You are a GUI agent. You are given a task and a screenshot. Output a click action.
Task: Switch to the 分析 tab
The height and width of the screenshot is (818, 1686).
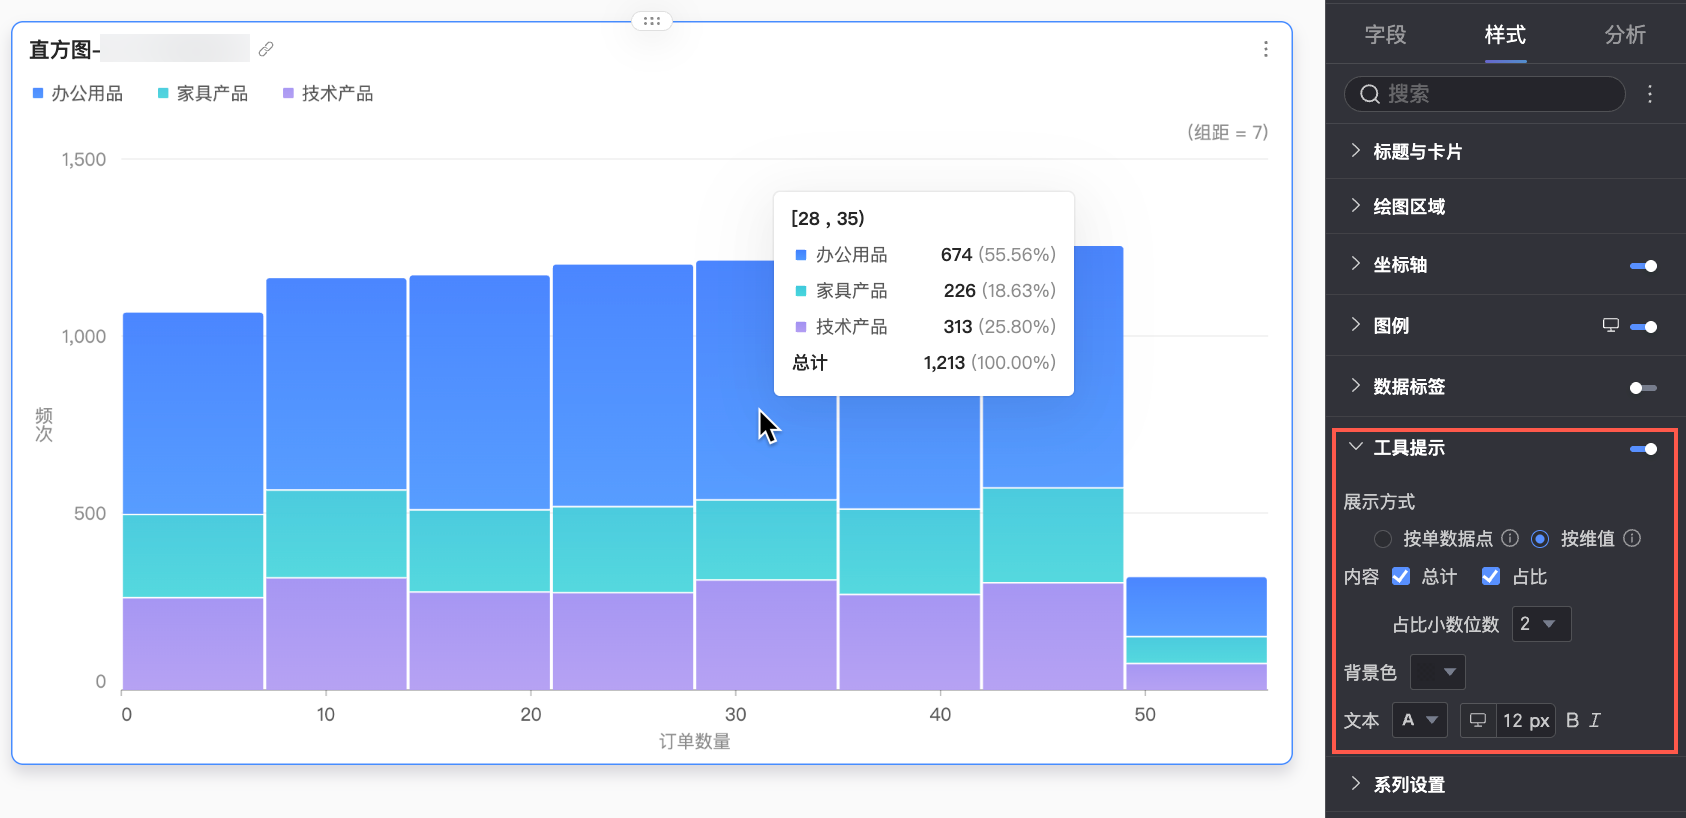[x=1625, y=35]
